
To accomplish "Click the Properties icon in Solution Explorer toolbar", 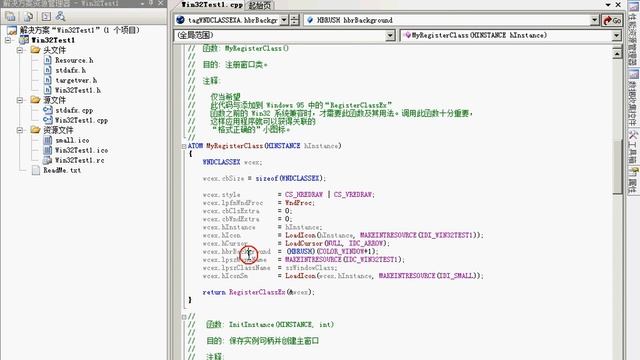I will click(x=10, y=16).
